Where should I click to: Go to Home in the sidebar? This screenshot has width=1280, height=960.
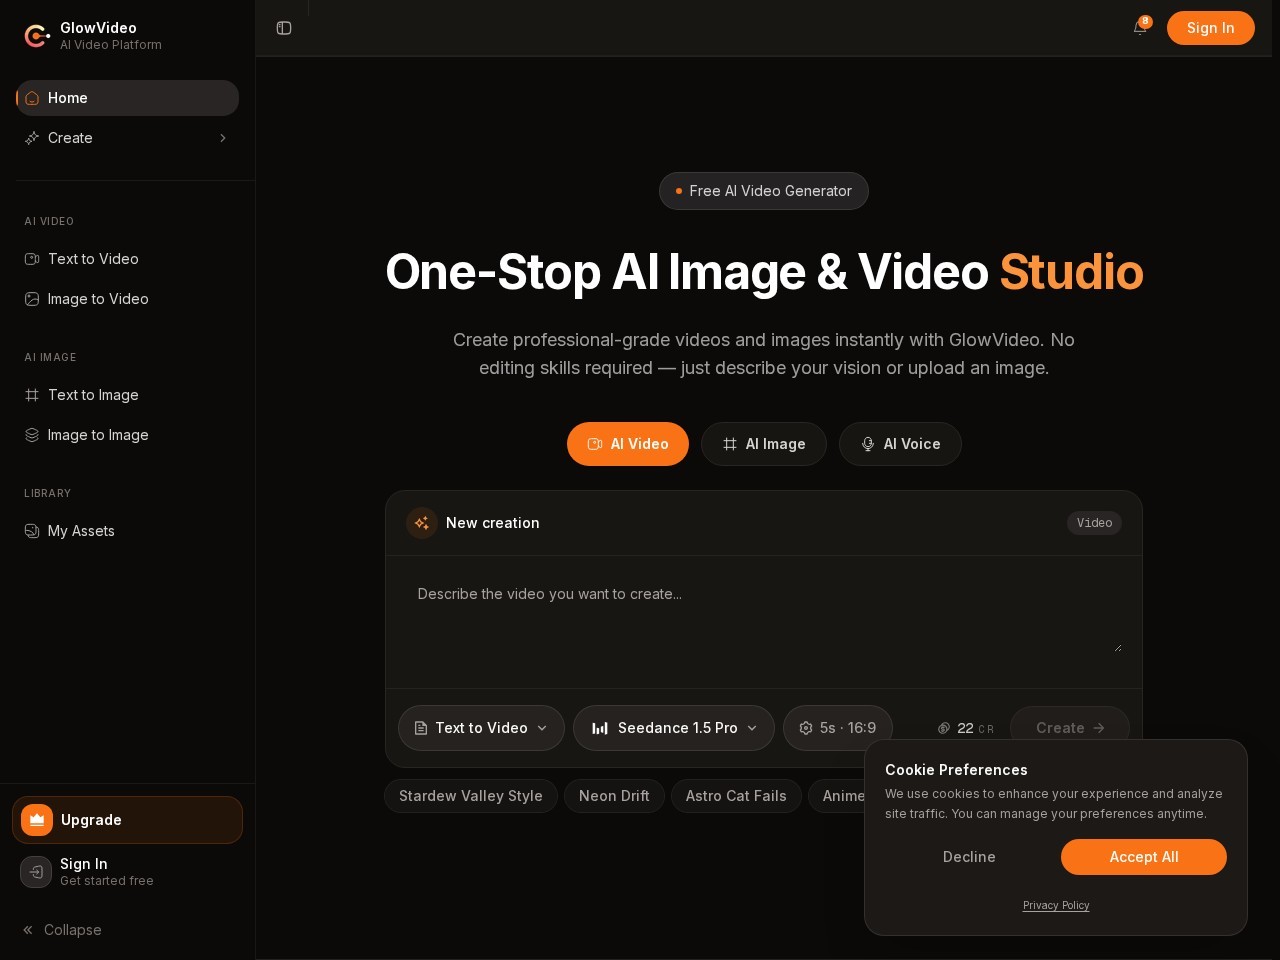[128, 98]
